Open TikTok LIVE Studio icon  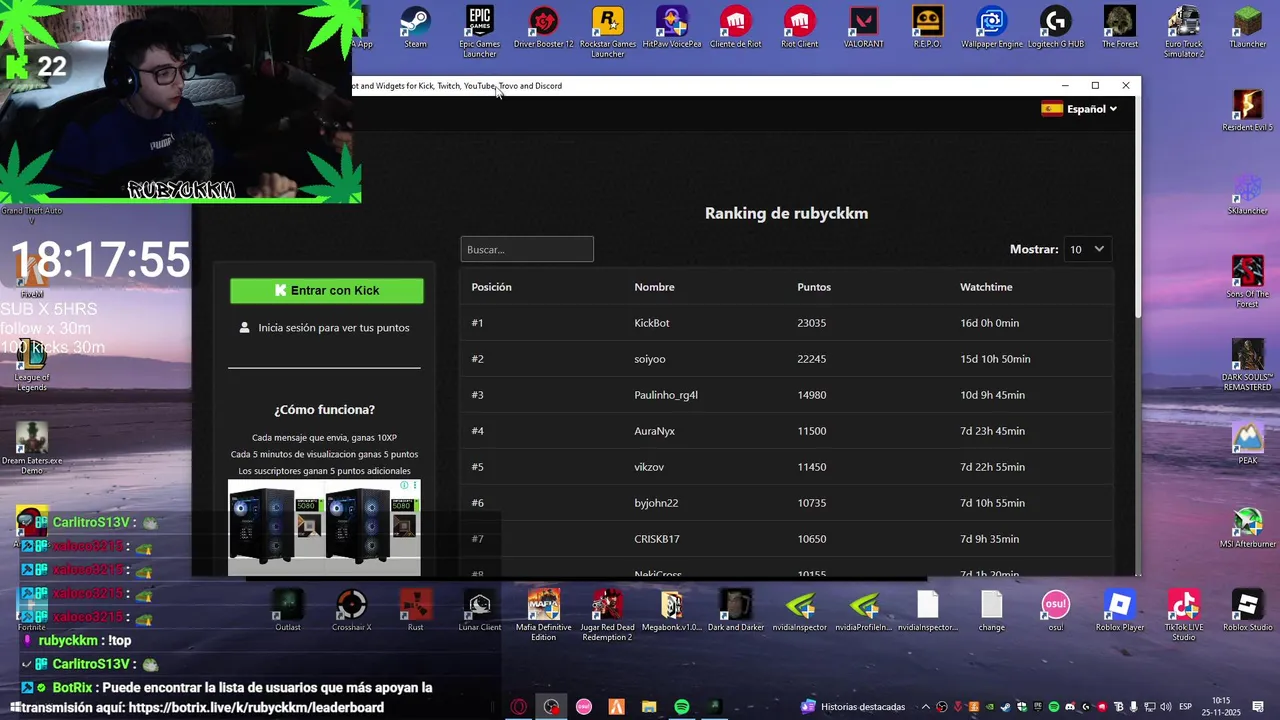point(1184,615)
